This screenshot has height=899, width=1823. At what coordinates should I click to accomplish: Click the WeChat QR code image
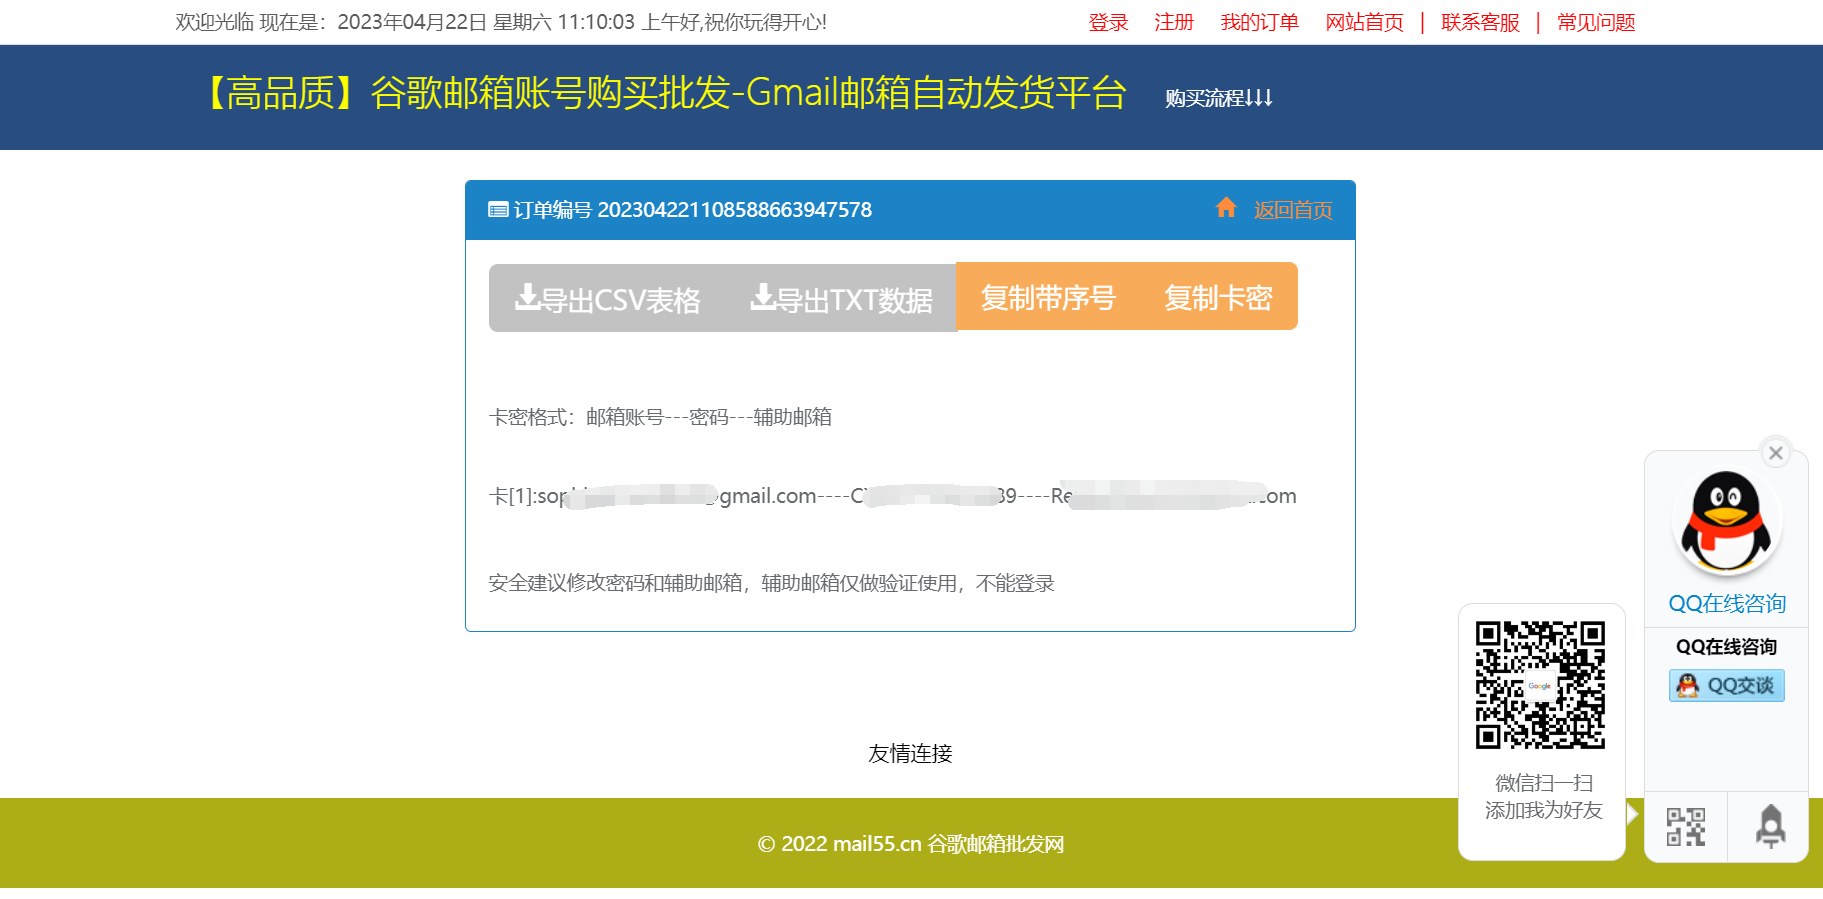click(x=1540, y=685)
